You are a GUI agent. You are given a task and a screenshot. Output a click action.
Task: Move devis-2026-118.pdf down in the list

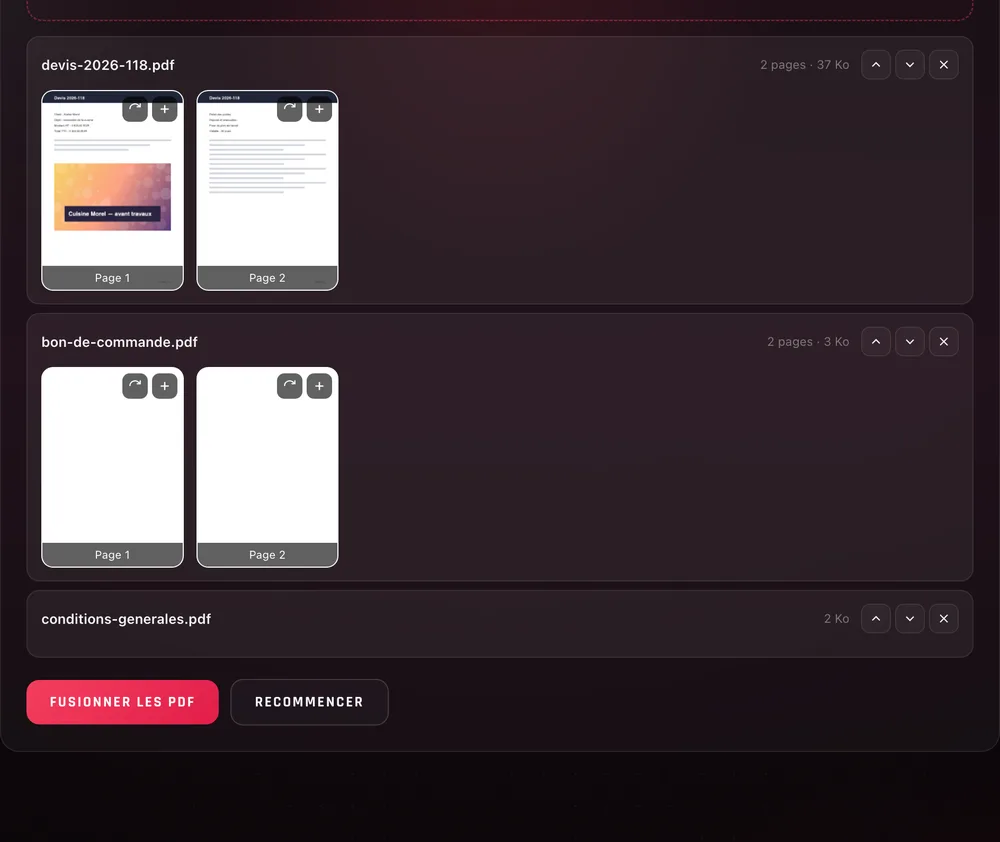[x=909, y=64]
